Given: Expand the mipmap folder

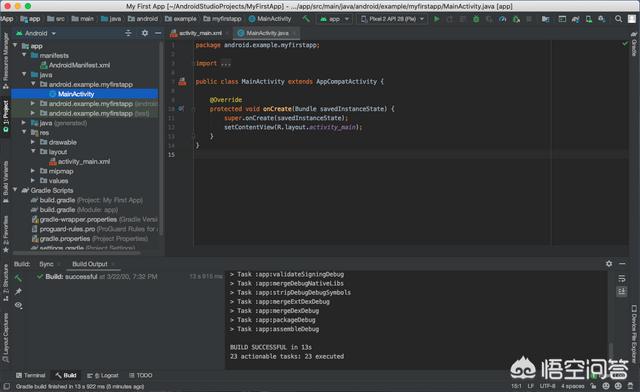Looking at the screenshot, I should coord(33,171).
